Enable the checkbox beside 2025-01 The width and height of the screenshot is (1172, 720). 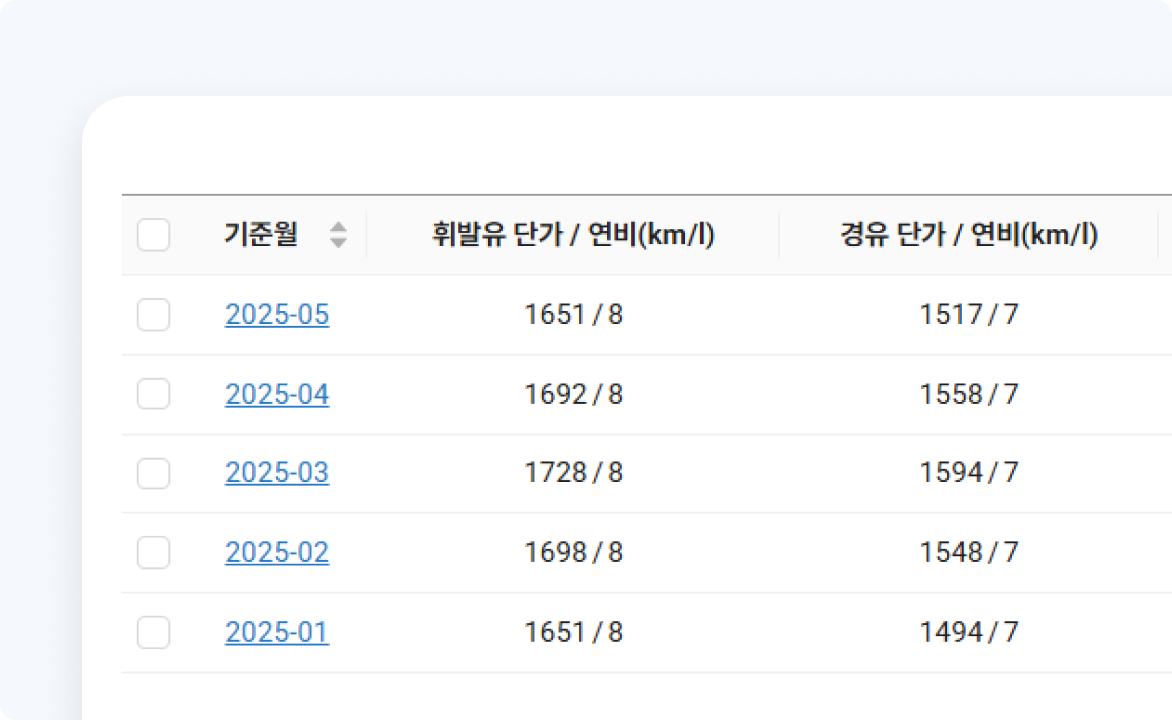[153, 632]
